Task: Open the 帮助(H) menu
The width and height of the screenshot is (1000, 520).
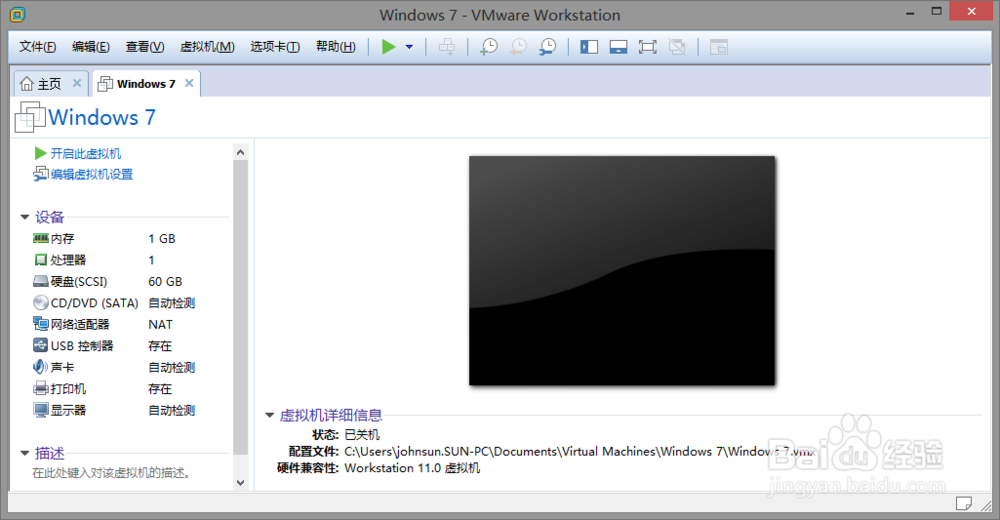Action: (x=335, y=47)
